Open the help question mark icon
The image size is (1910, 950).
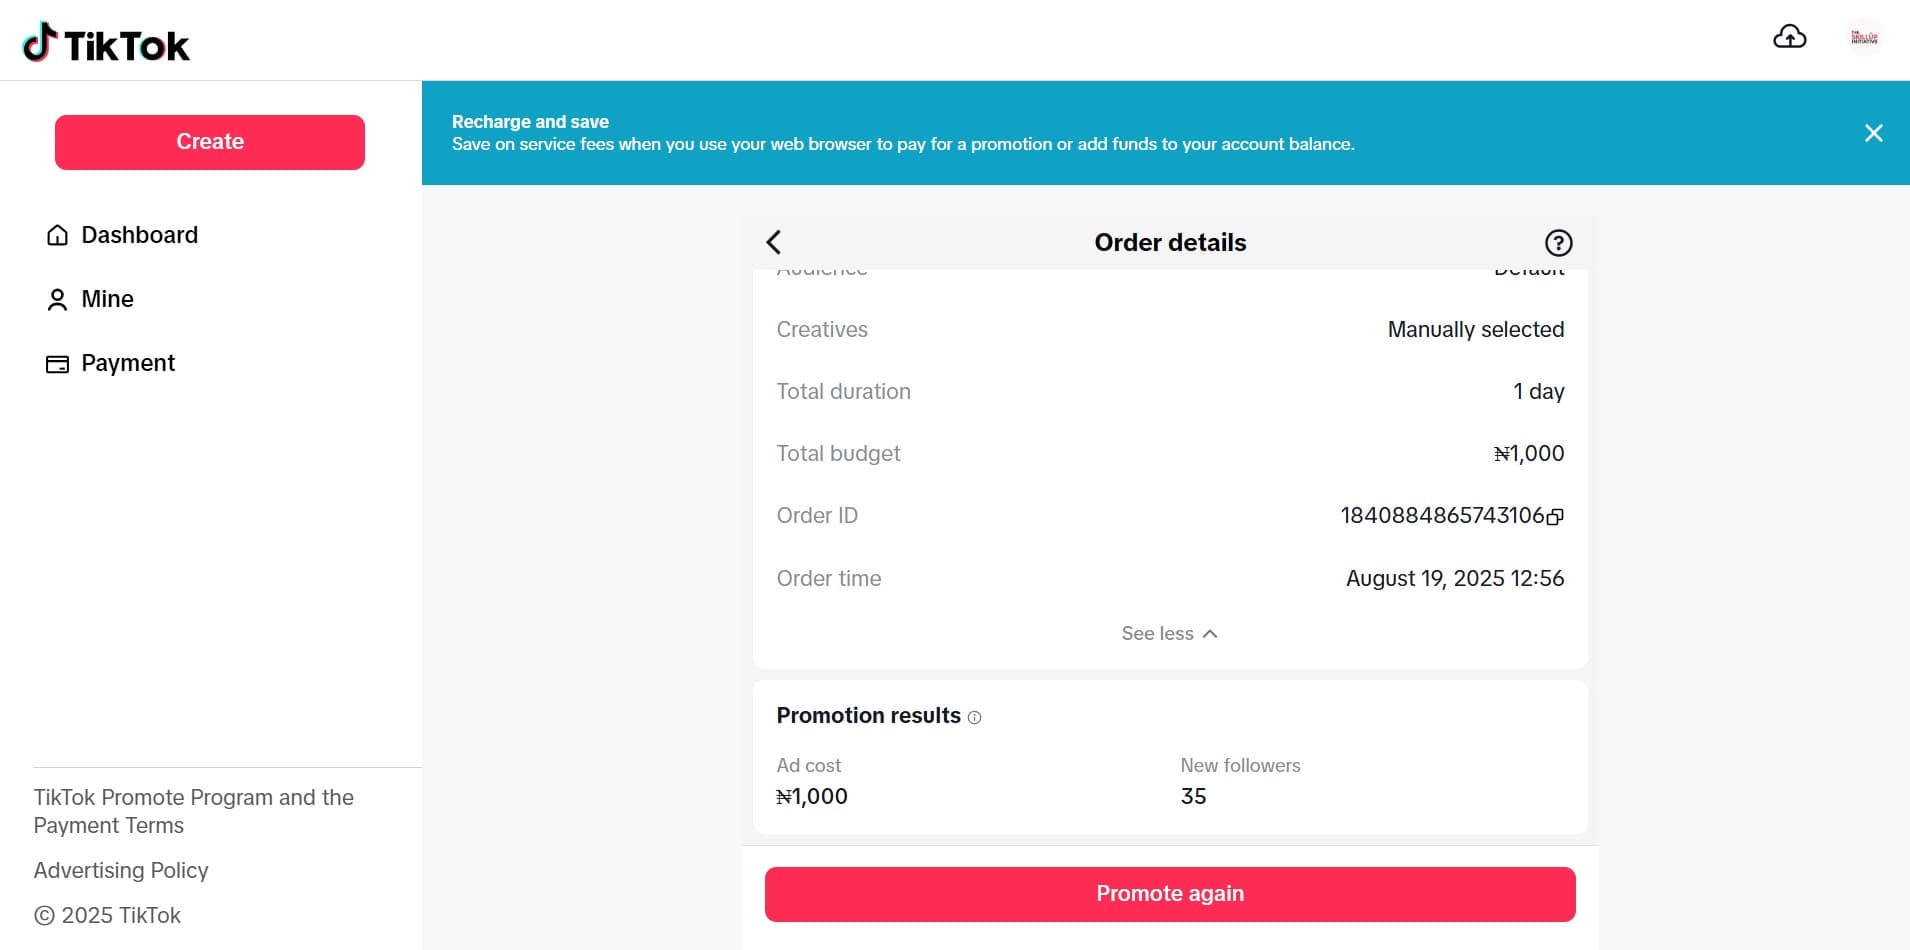(x=1558, y=243)
